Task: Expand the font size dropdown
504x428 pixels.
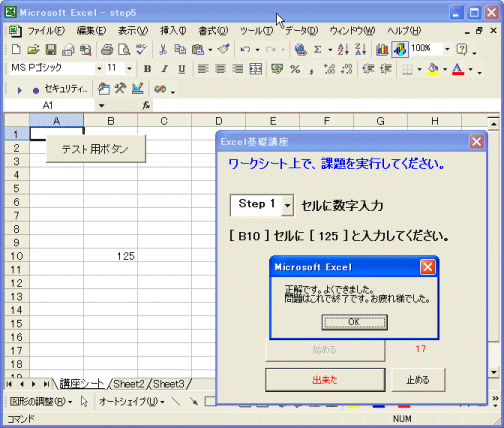Action: click(129, 69)
